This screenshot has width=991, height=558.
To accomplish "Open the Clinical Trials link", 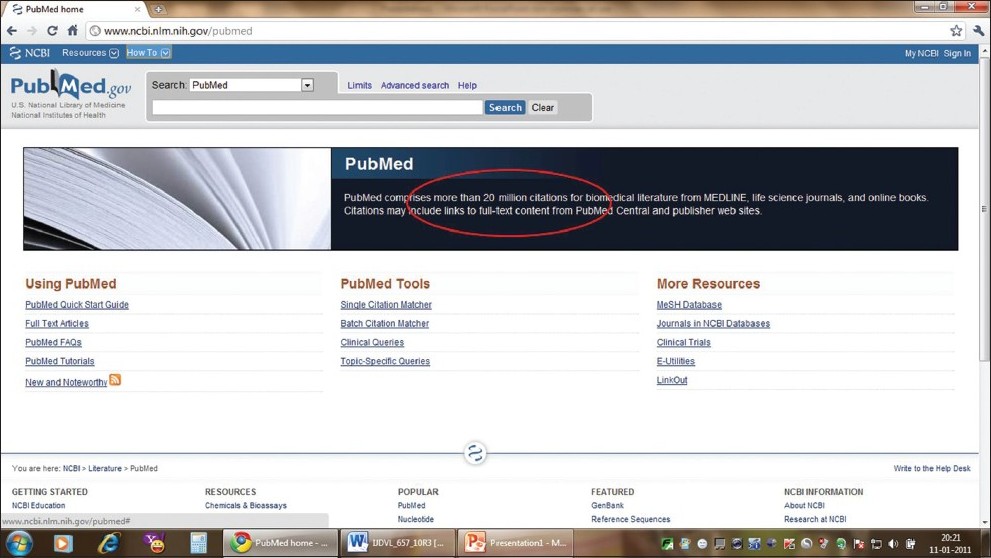I will click(683, 343).
